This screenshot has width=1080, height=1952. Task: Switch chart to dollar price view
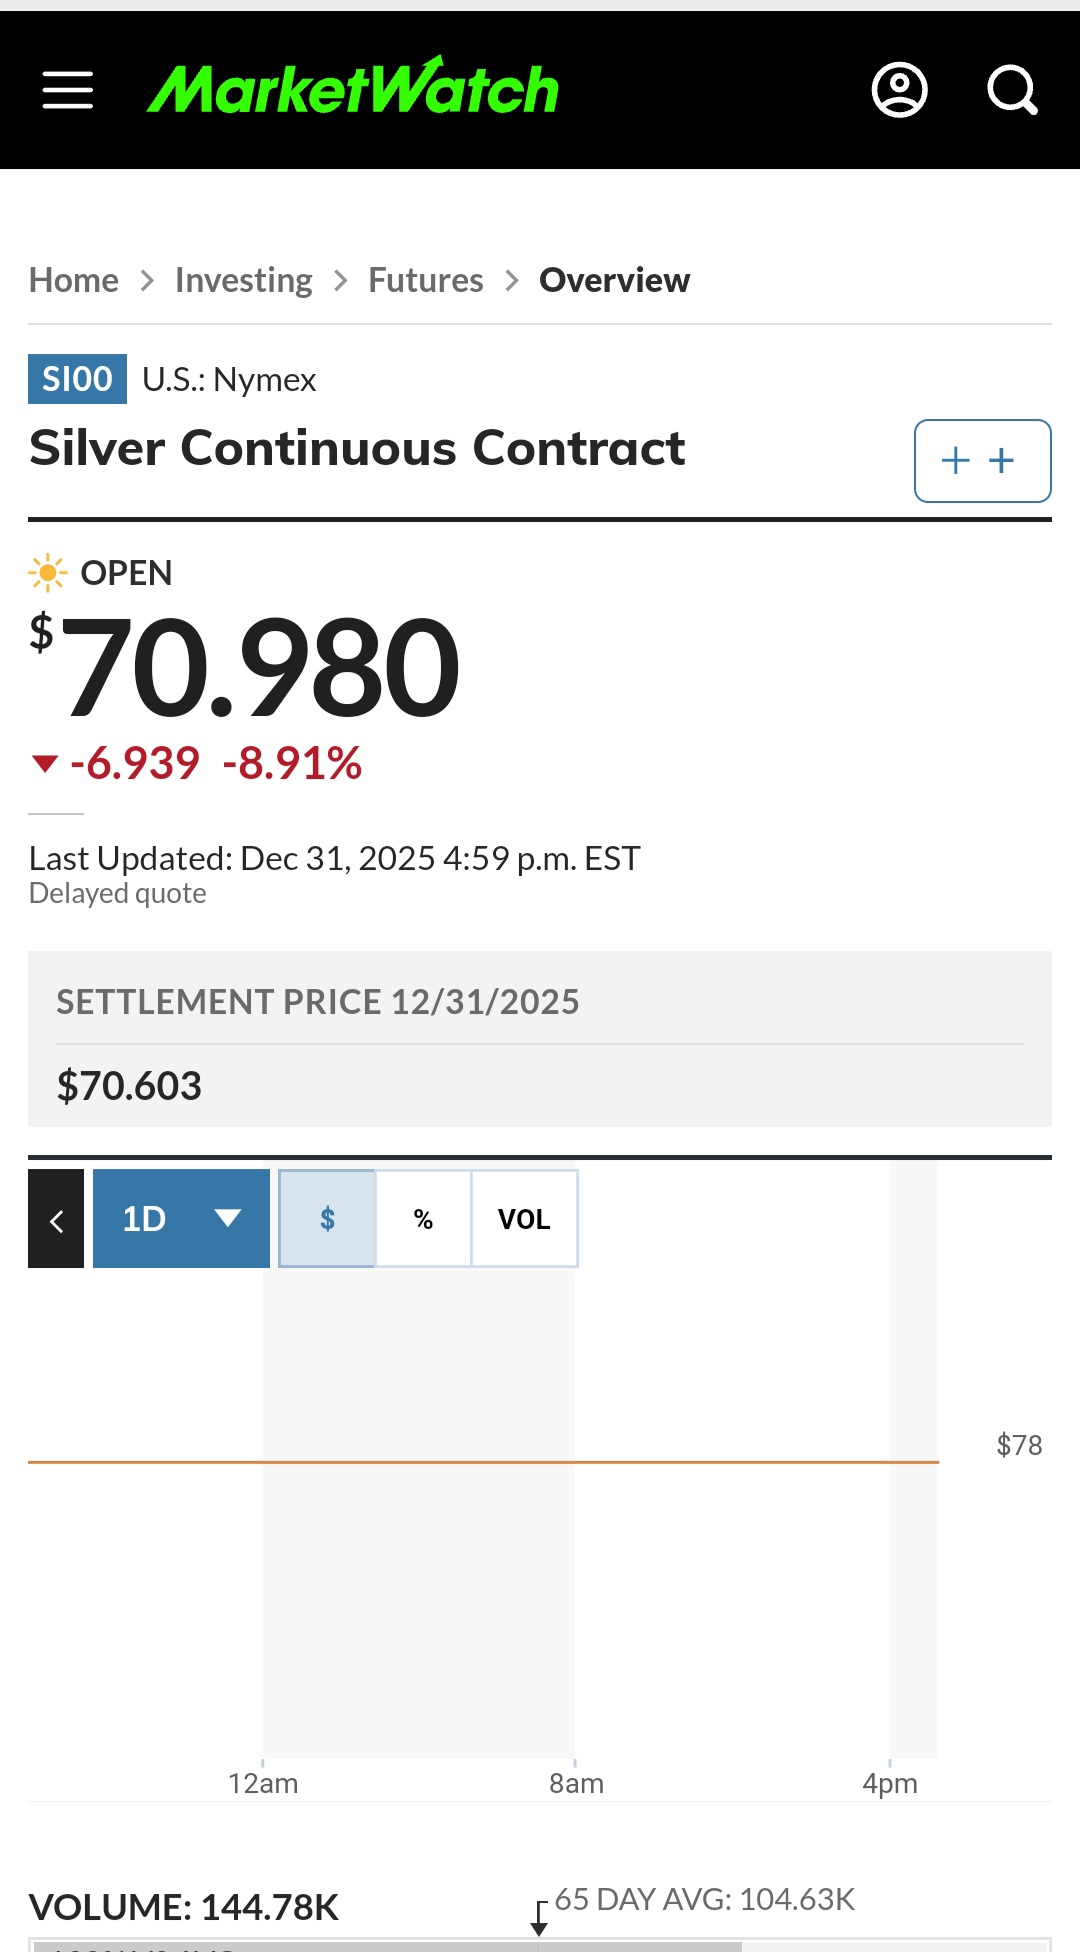(327, 1219)
